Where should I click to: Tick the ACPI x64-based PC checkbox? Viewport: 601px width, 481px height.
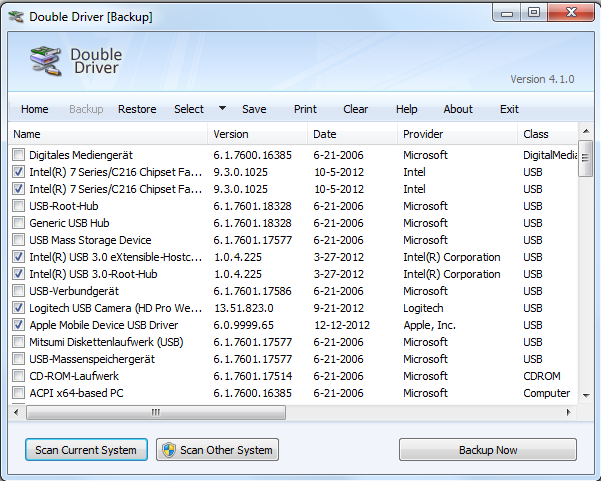(x=18, y=393)
